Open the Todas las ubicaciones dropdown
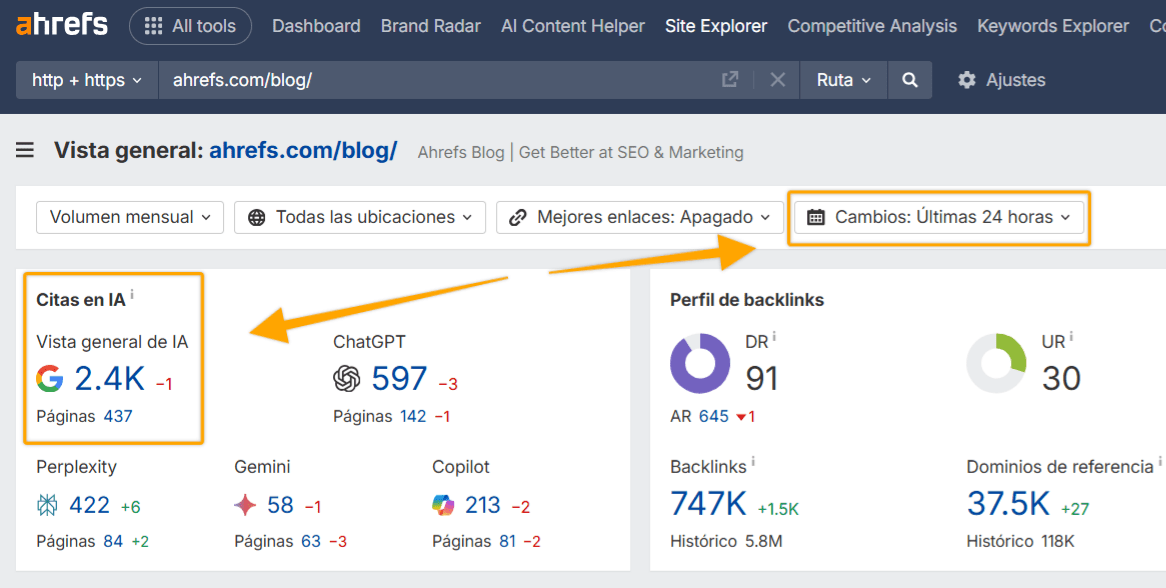The image size is (1166, 588). pyautogui.click(x=359, y=216)
